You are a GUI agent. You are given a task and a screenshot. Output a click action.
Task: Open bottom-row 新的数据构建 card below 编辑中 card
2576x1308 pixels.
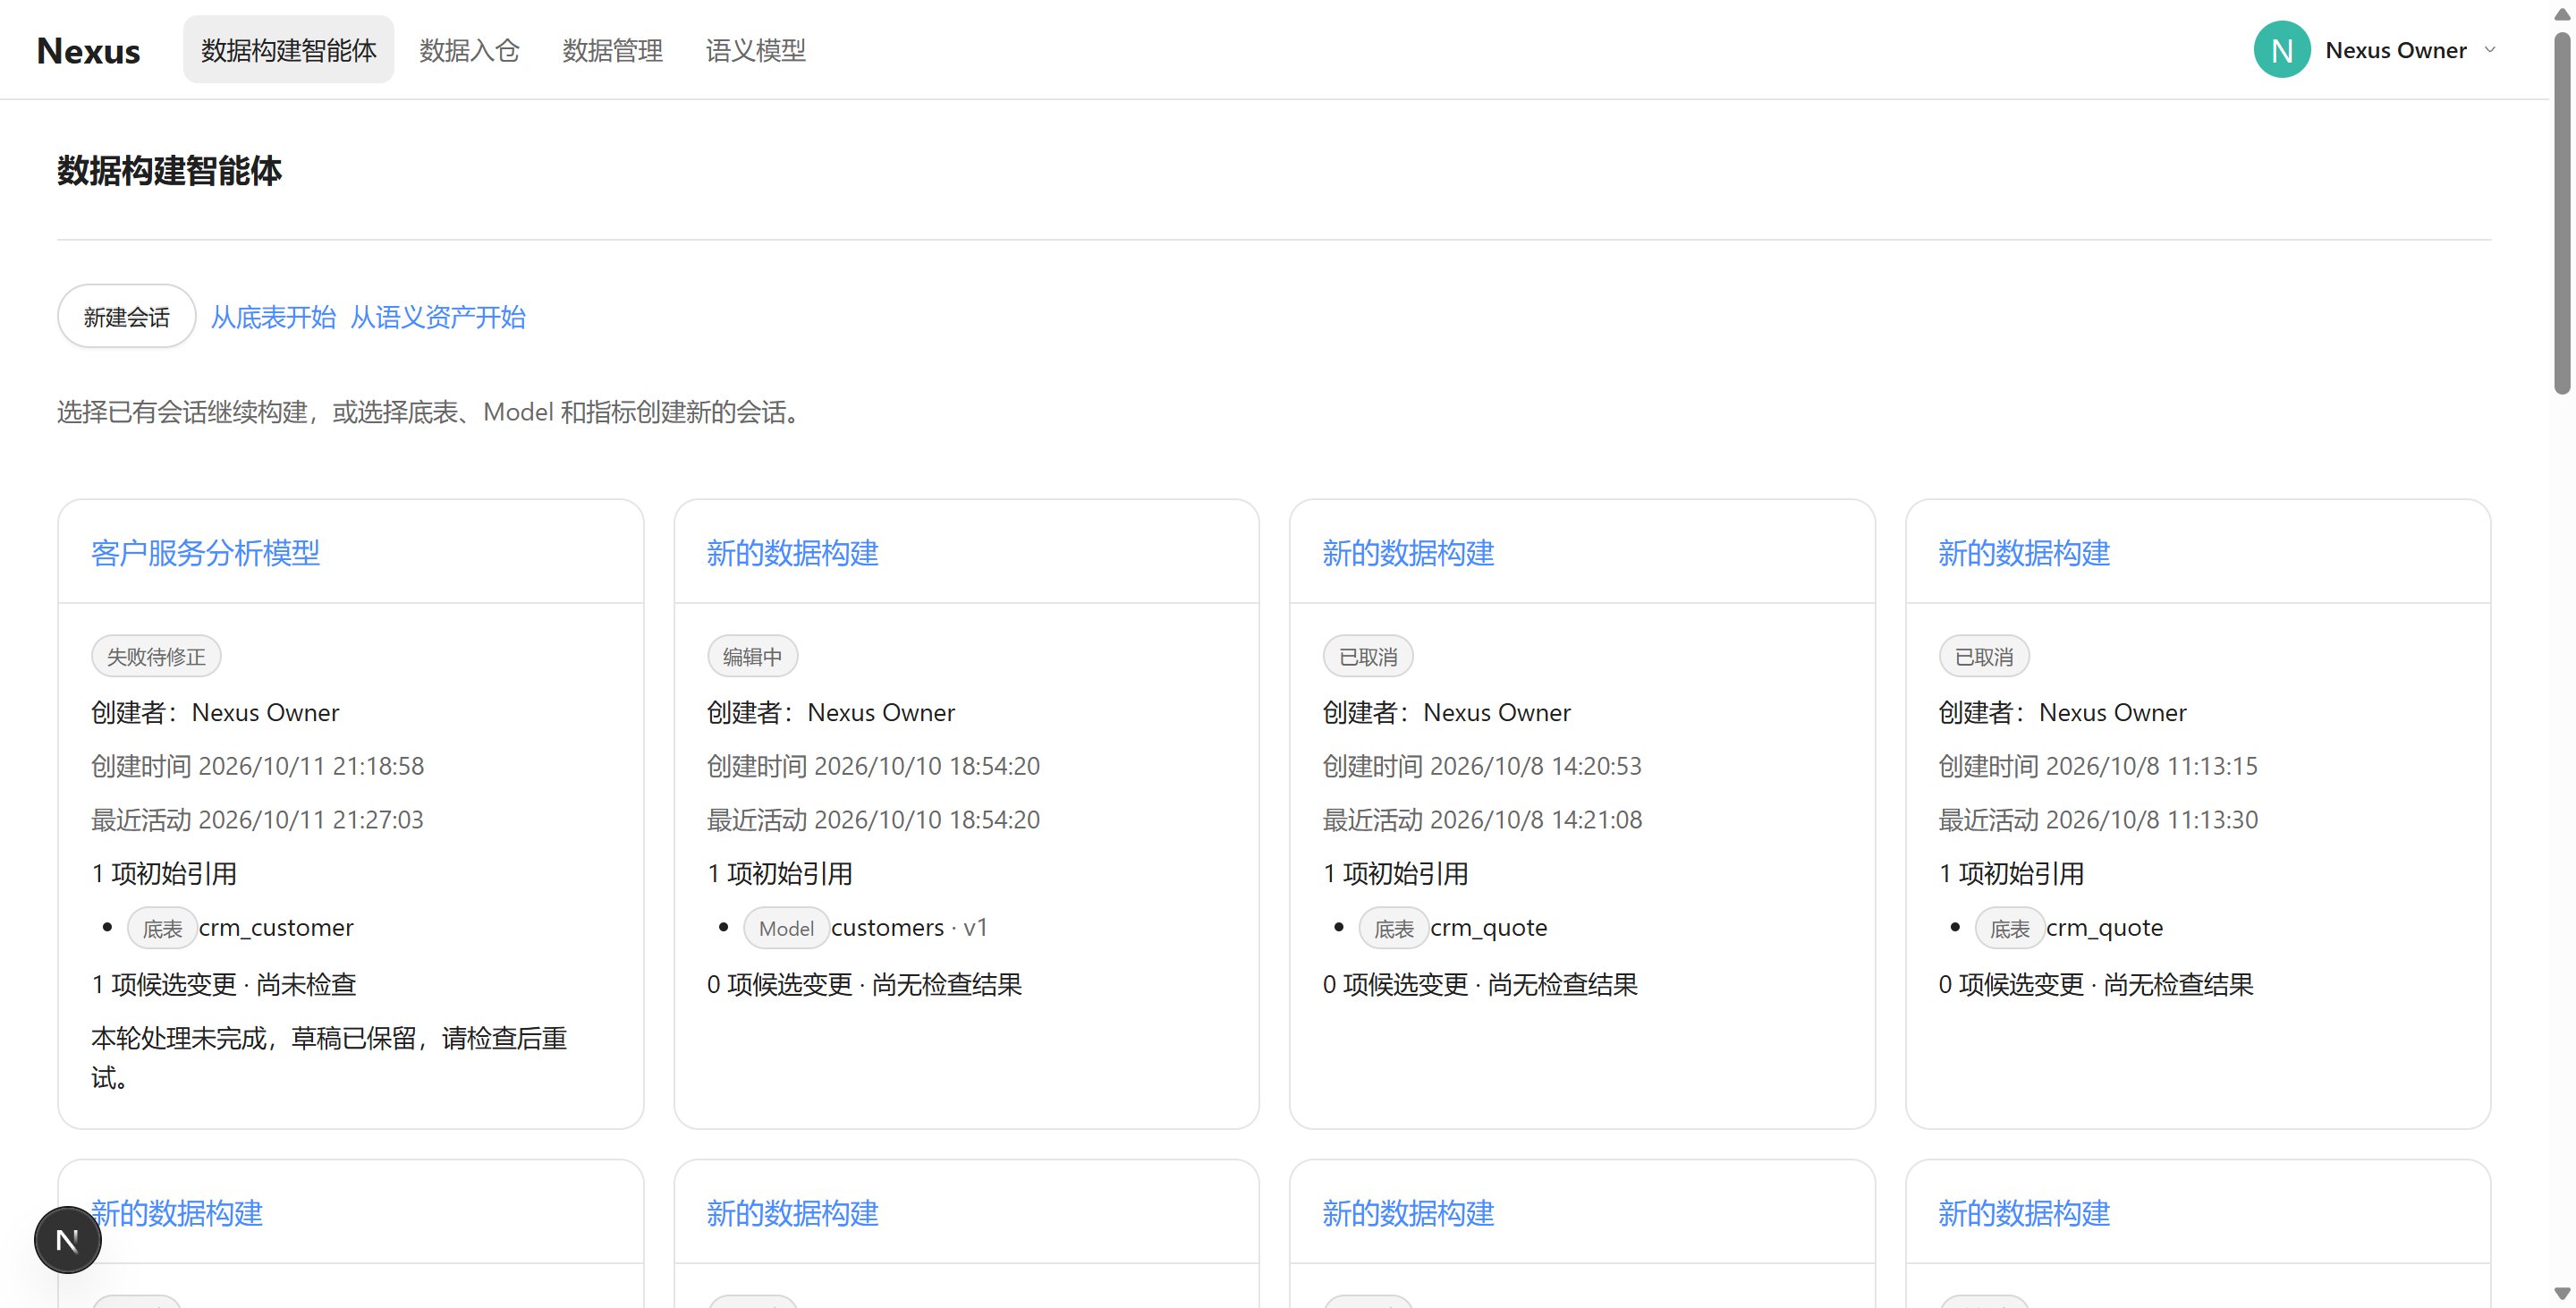[792, 1213]
